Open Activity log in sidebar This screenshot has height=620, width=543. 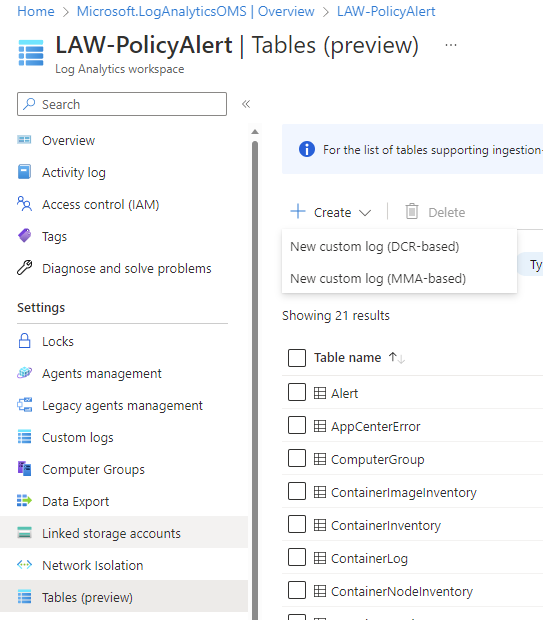tap(74, 172)
